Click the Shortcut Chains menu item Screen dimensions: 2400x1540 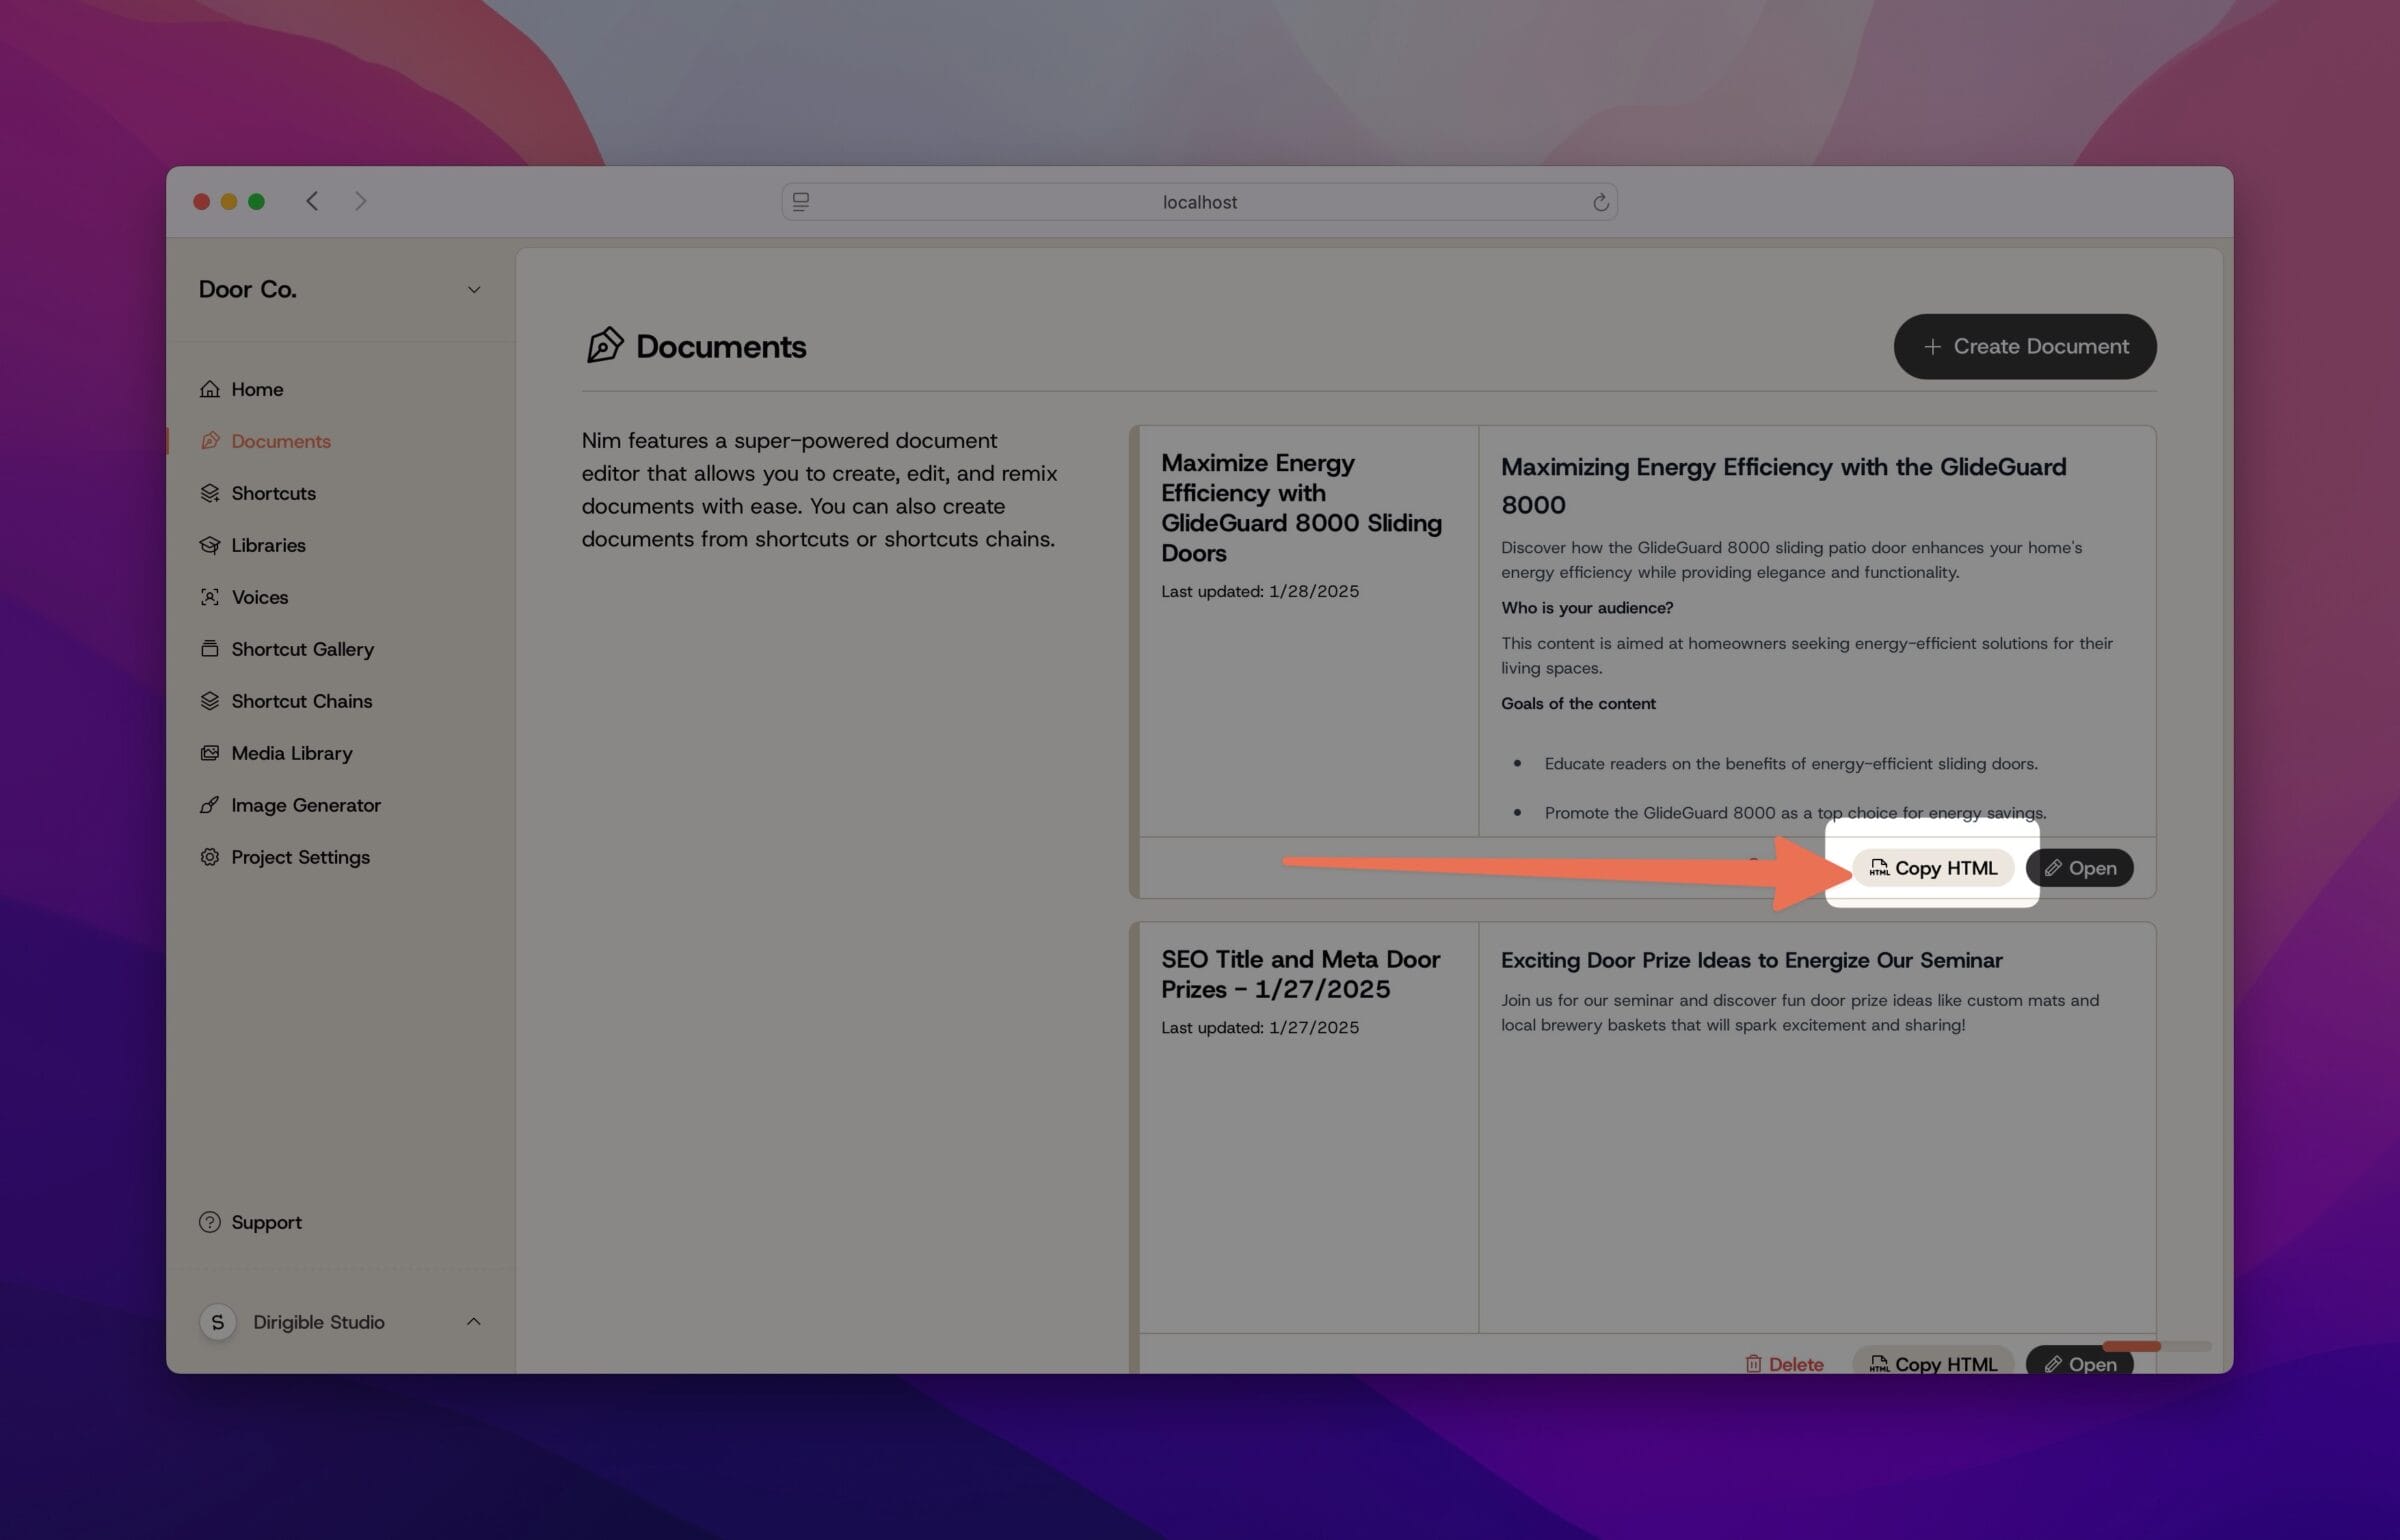pyautogui.click(x=301, y=700)
